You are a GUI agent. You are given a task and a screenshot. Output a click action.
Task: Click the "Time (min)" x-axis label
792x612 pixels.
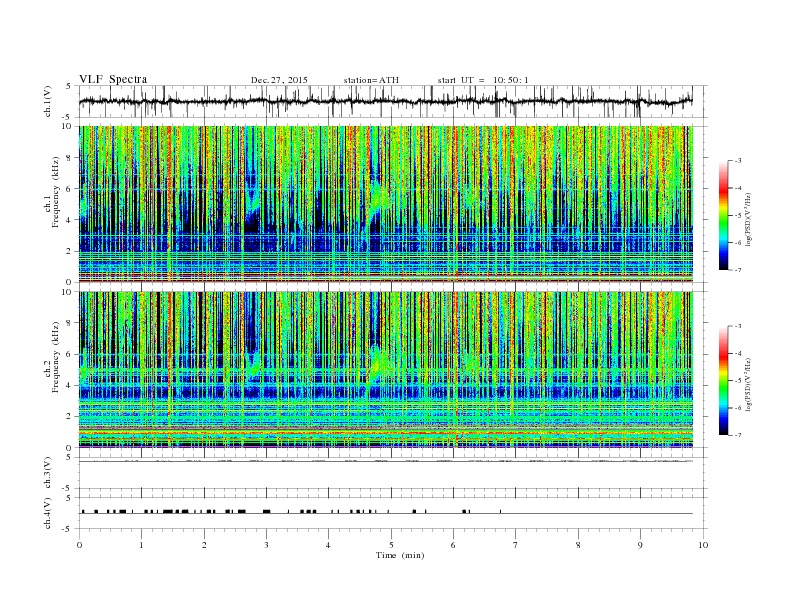[x=400, y=555]
